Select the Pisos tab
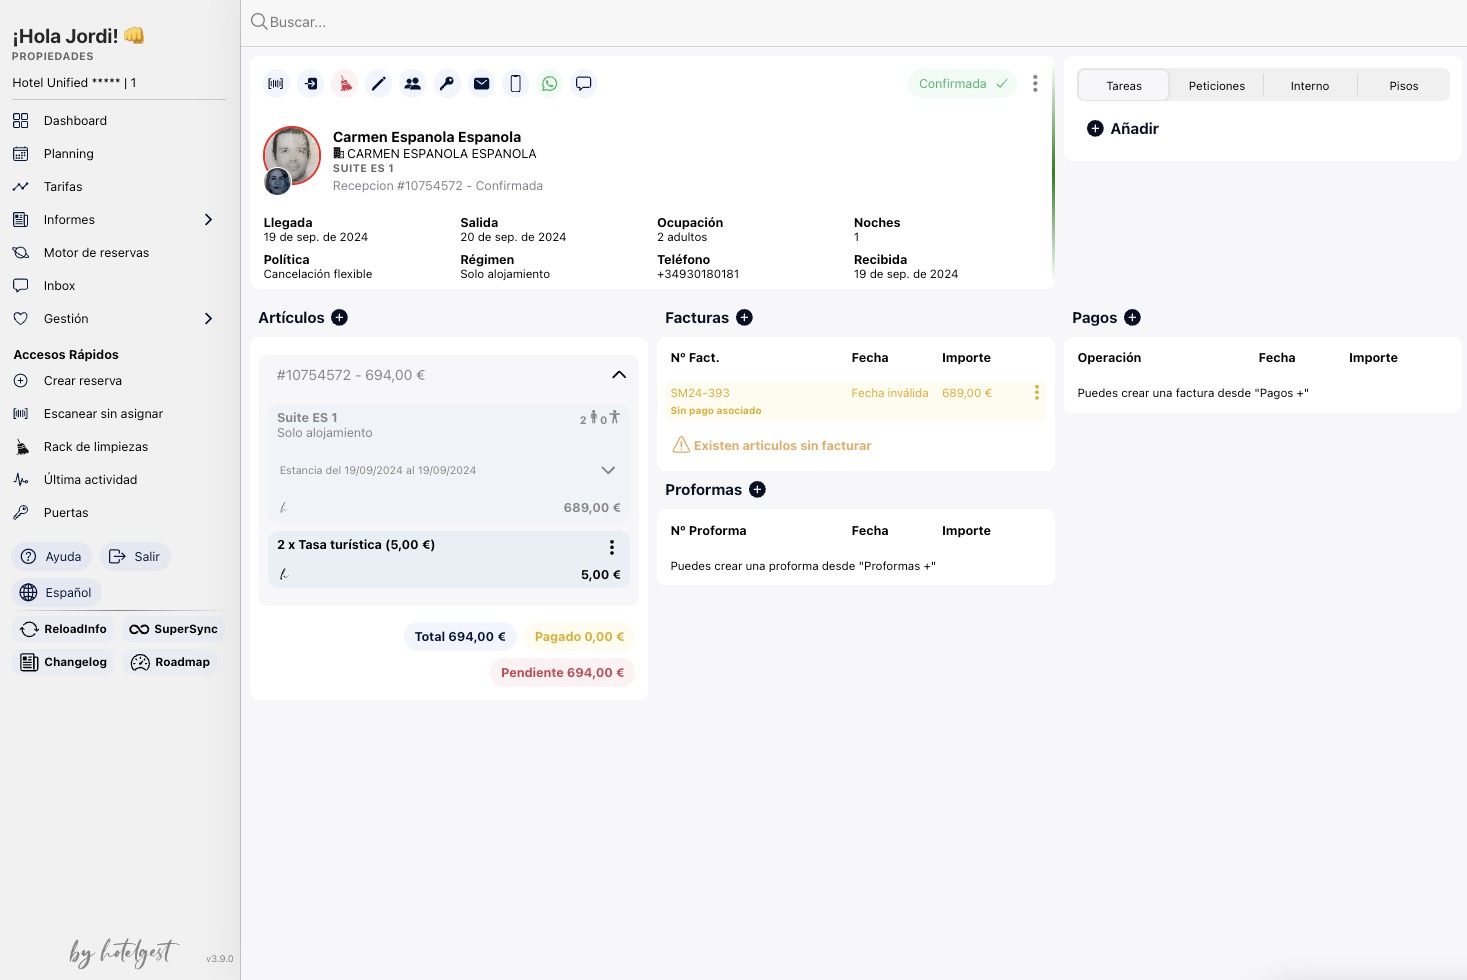 [1403, 86]
